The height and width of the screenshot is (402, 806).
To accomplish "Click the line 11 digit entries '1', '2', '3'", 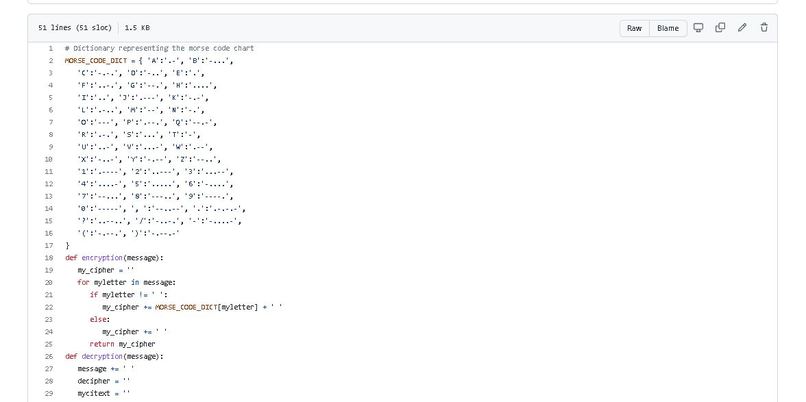I will click(155, 172).
